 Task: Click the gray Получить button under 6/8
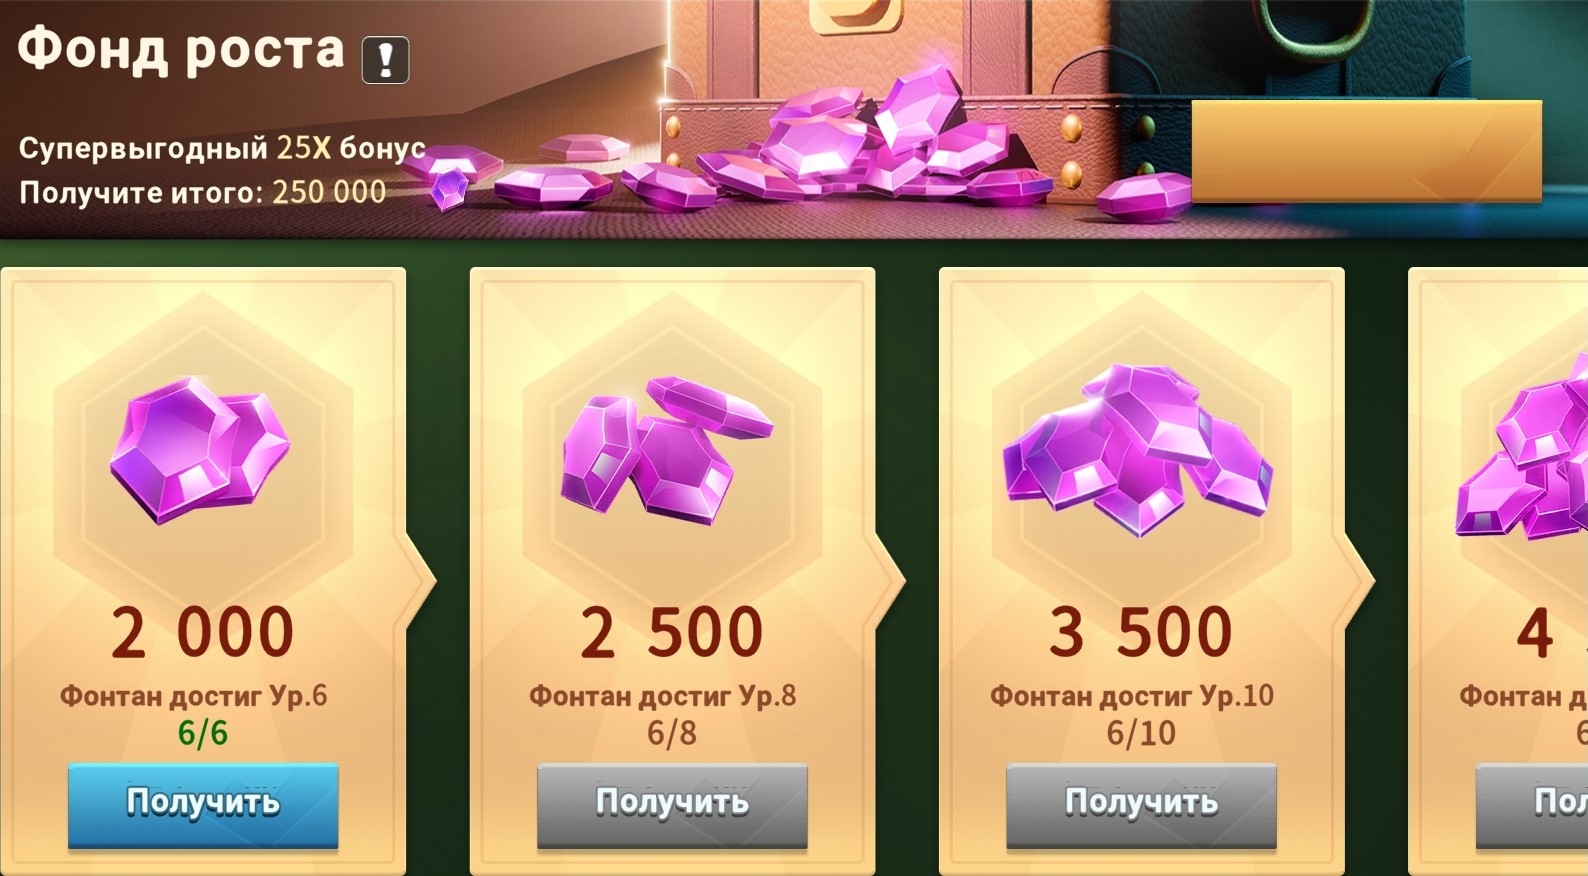pyautogui.click(x=672, y=806)
